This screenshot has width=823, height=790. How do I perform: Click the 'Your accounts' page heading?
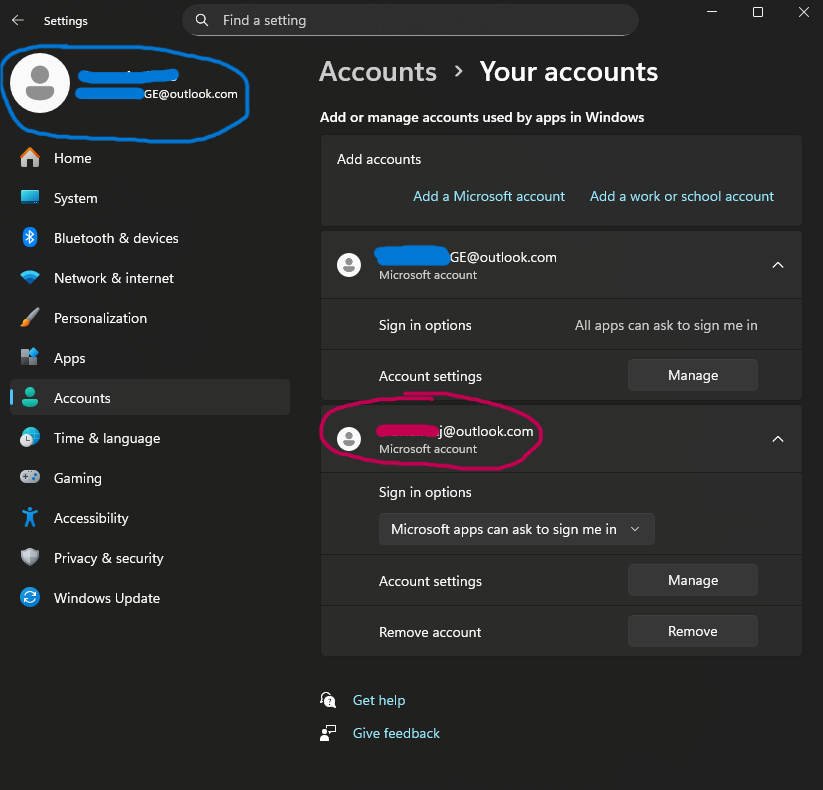568,71
